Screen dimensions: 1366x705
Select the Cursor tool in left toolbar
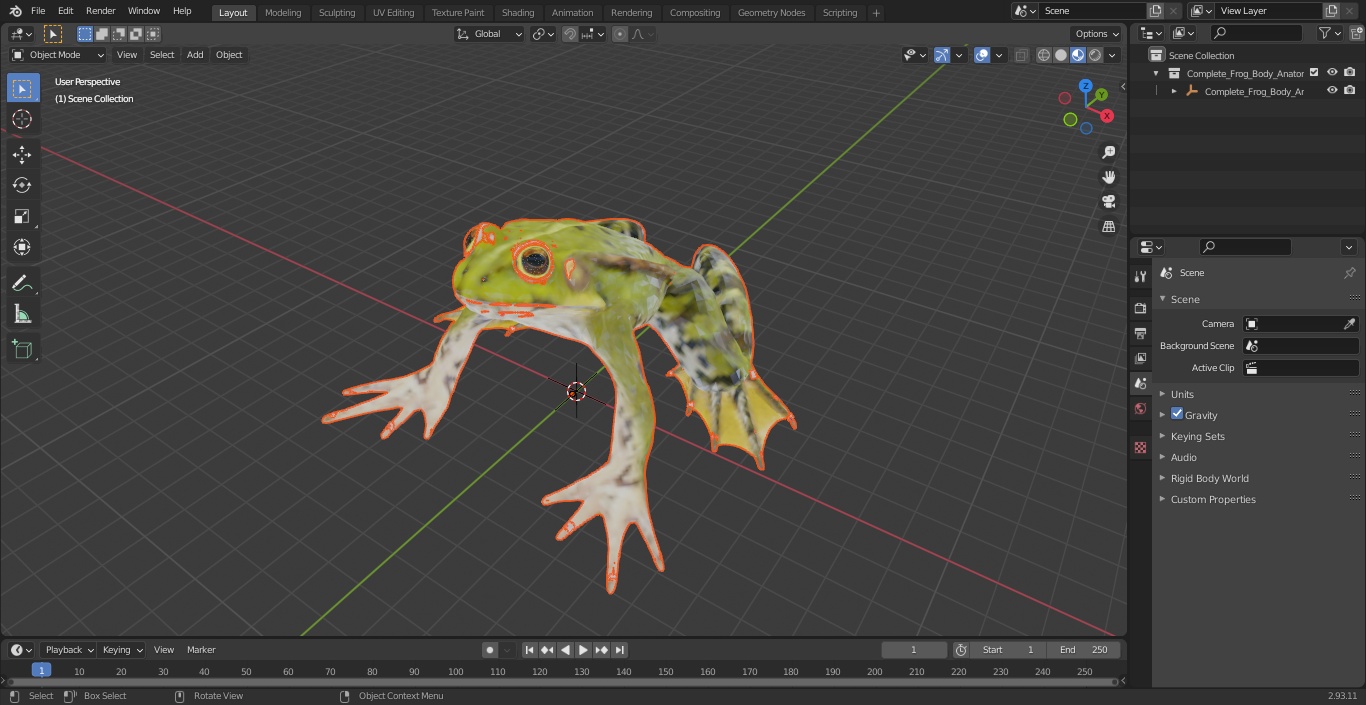[22, 119]
